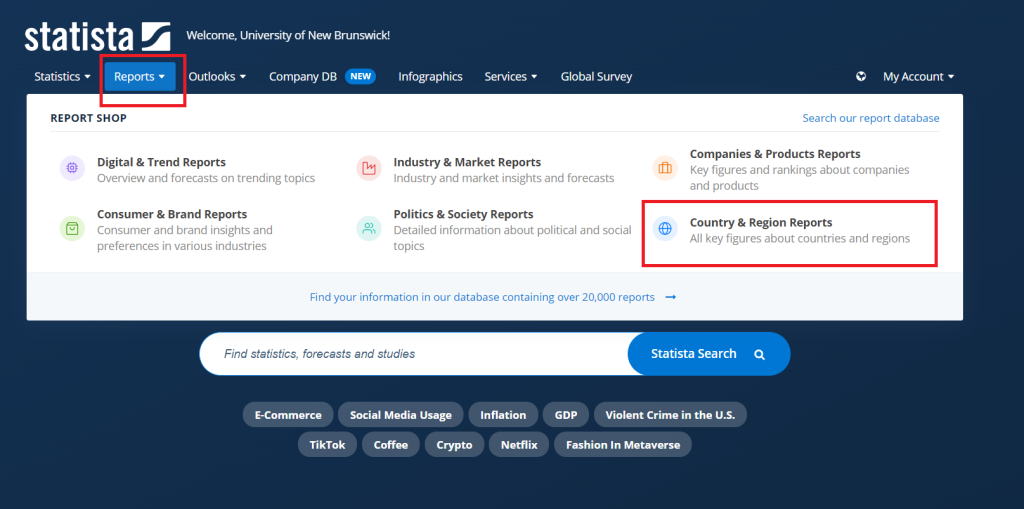The width and height of the screenshot is (1024, 509).
Task: Click 'Overview and forecasts on trending topics' description
Action: (206, 178)
